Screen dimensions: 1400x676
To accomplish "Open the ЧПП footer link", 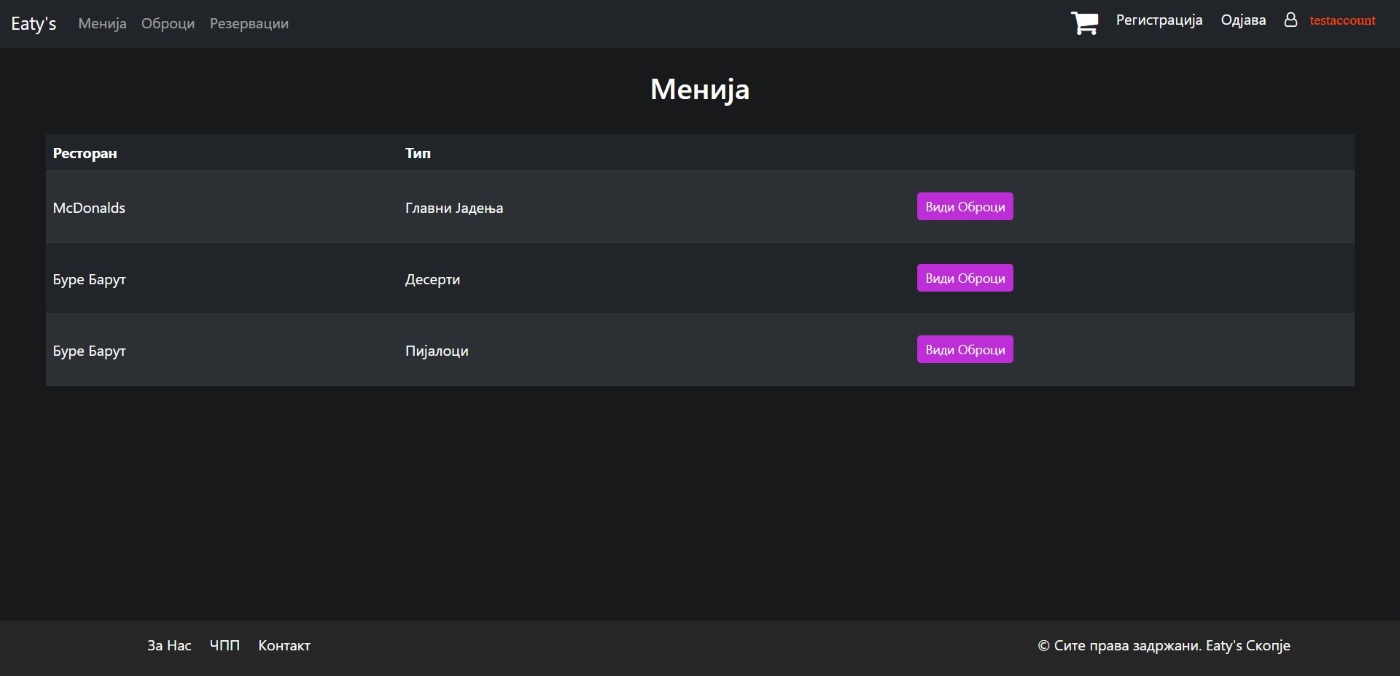I will click(x=225, y=646).
